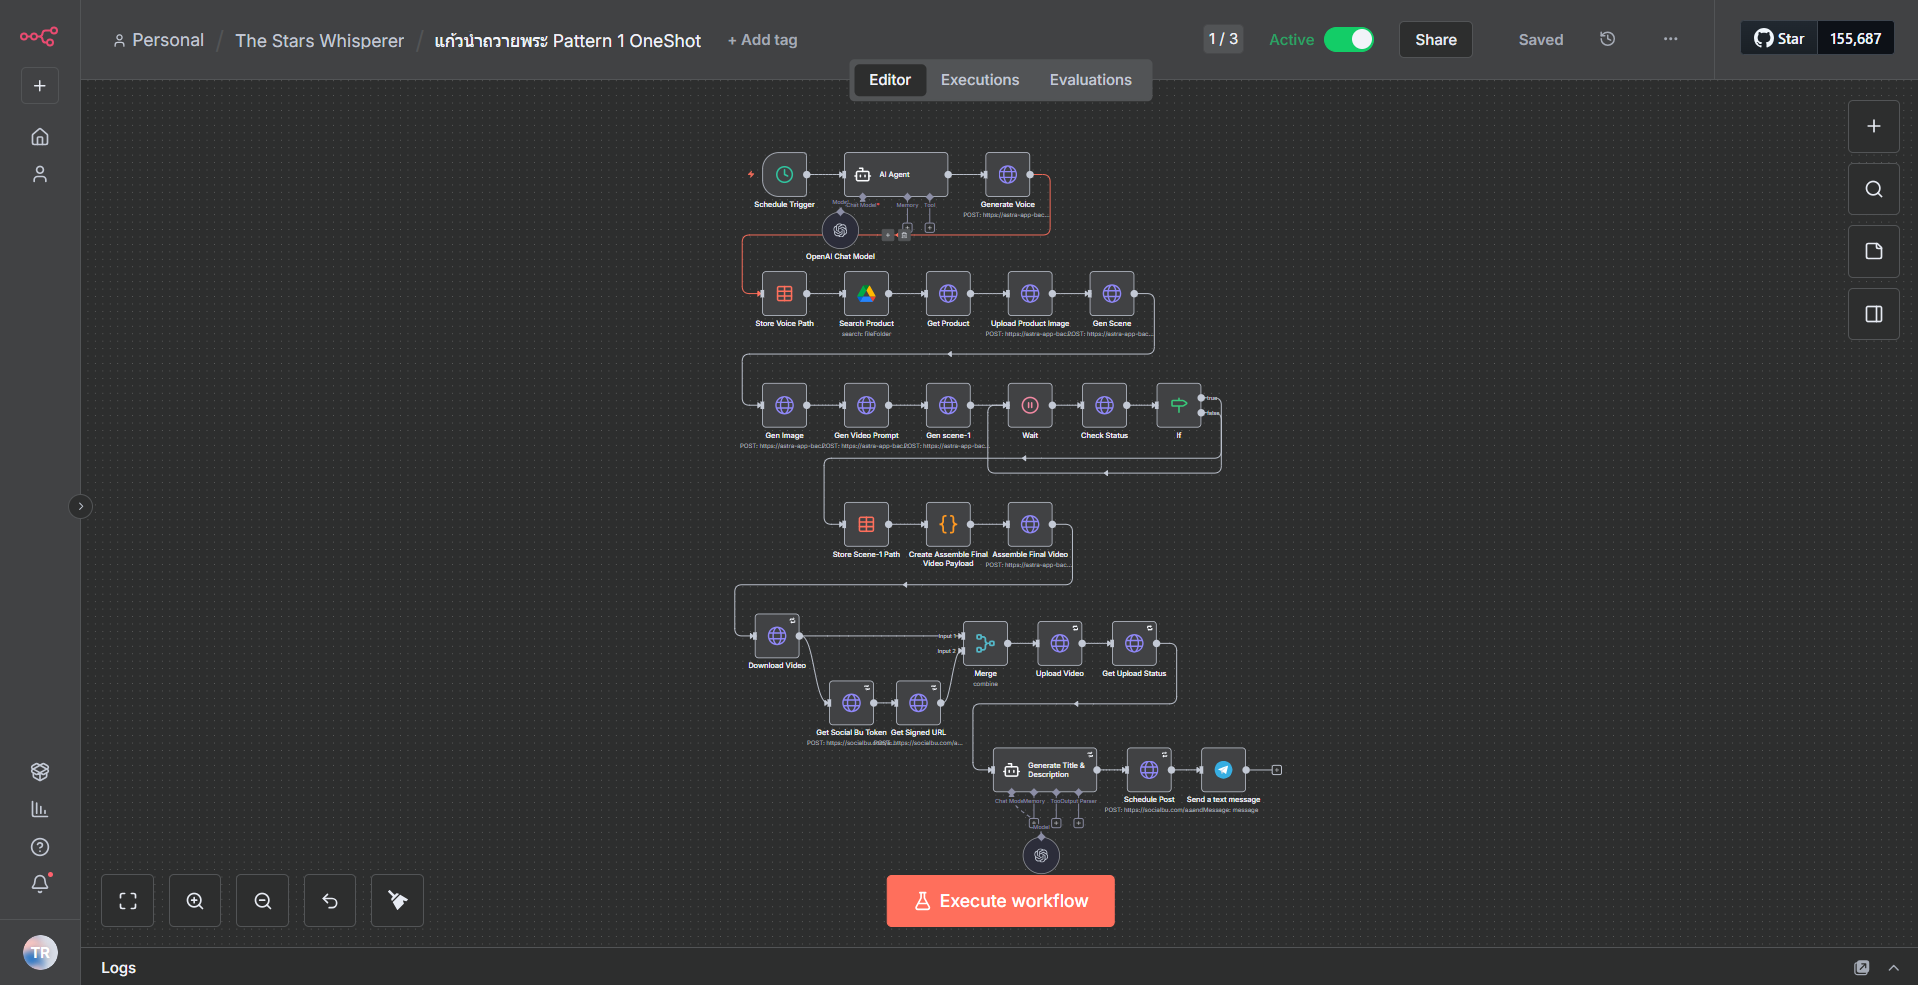Expand the Logs panel chevron

point(1893,968)
